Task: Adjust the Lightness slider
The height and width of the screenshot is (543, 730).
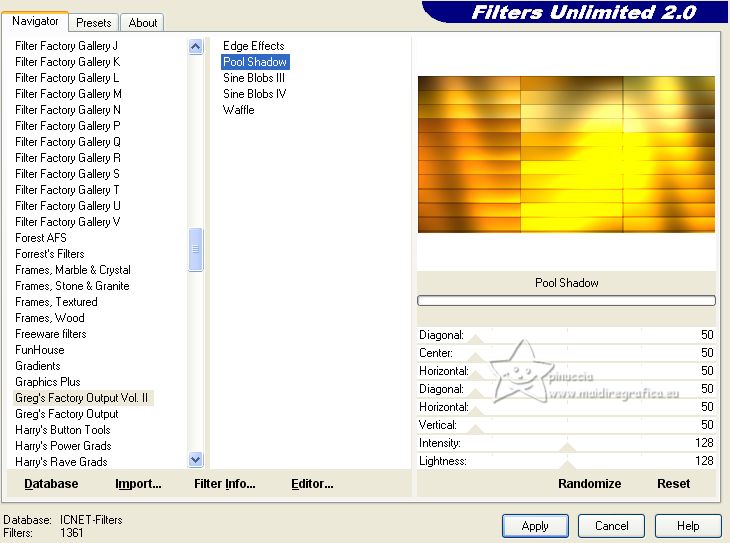Action: [x=568, y=464]
